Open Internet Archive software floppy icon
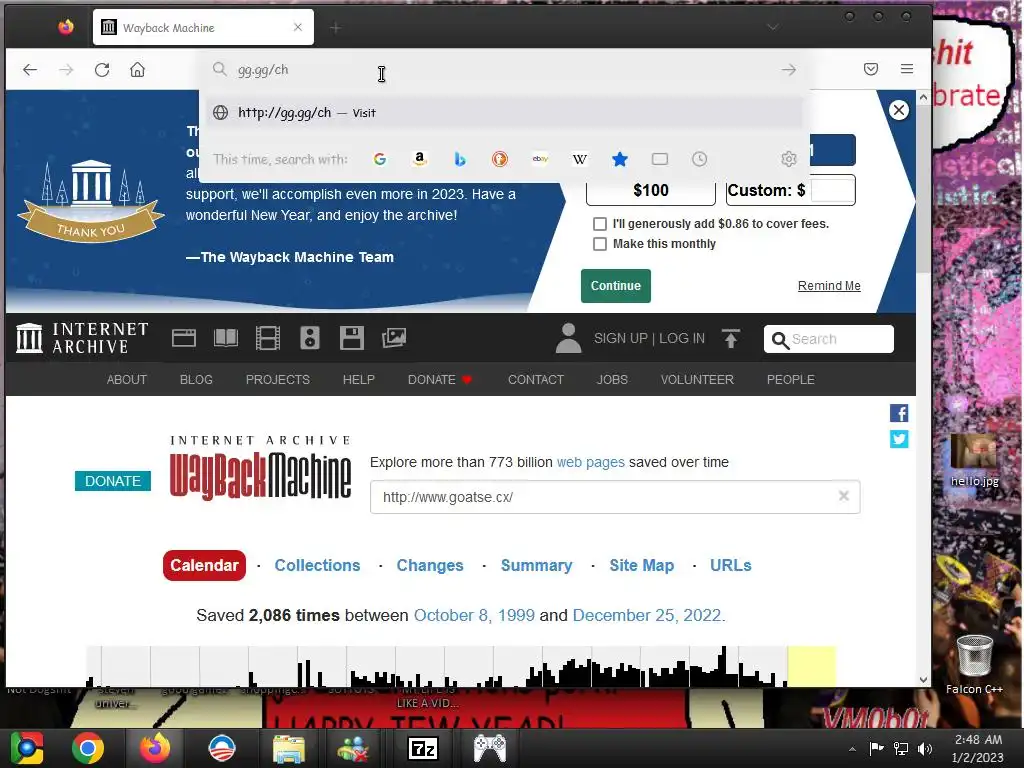The width and height of the screenshot is (1024, 768). coord(351,338)
